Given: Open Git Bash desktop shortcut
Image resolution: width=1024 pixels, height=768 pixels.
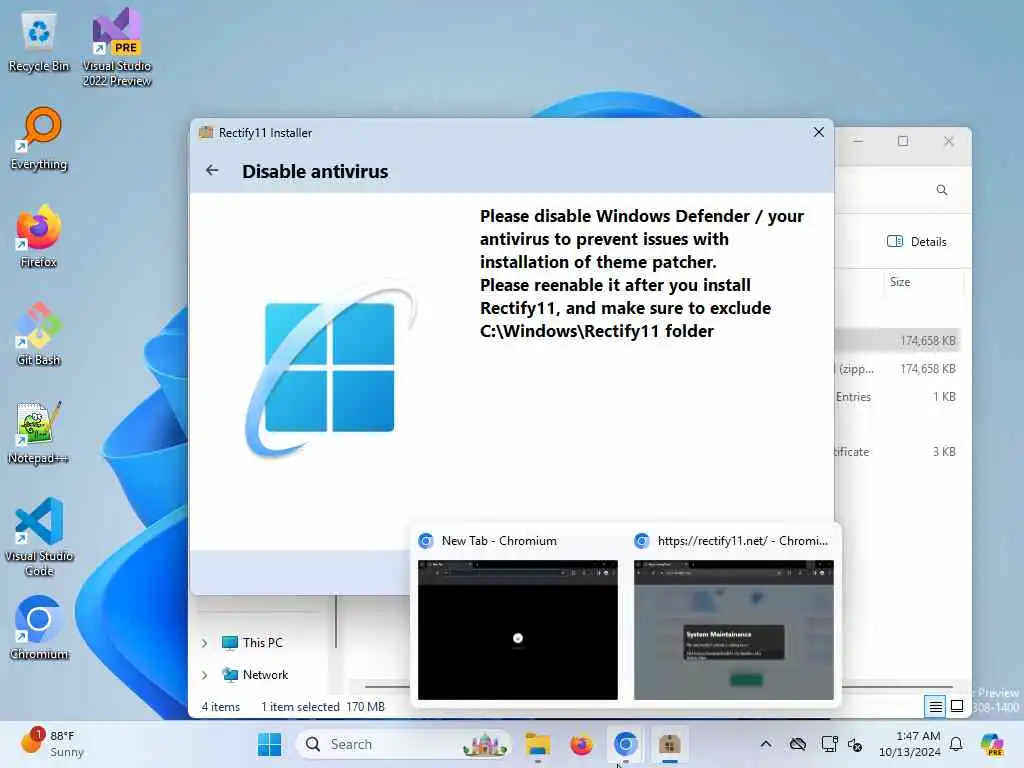Looking at the screenshot, I should (x=39, y=334).
